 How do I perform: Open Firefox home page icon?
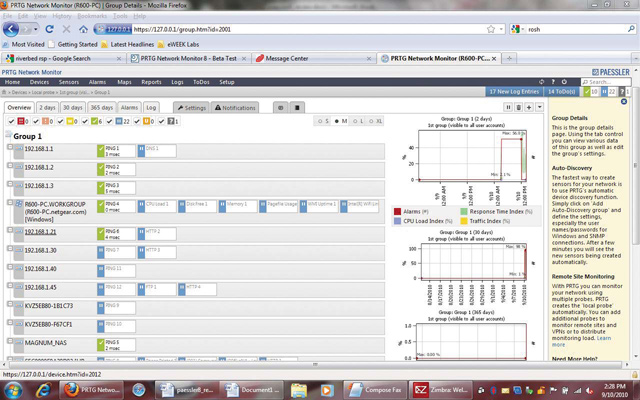point(83,29)
